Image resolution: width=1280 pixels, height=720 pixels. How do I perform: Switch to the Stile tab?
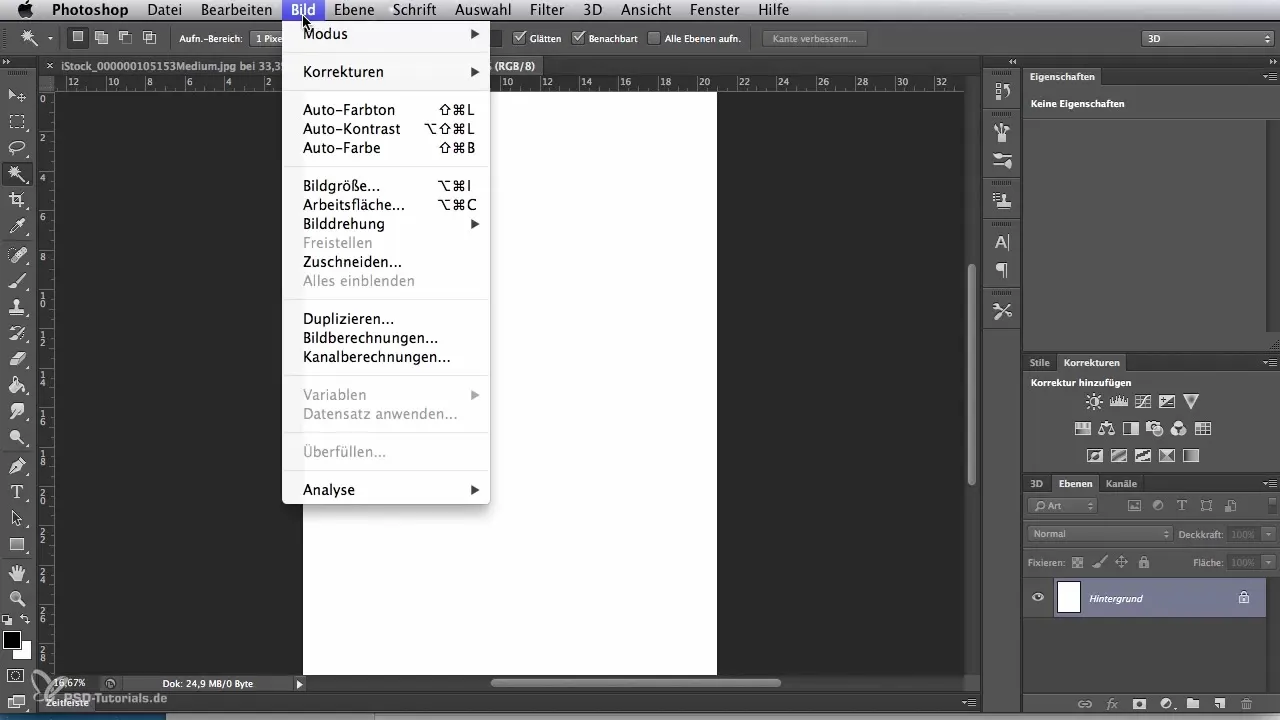(1040, 363)
